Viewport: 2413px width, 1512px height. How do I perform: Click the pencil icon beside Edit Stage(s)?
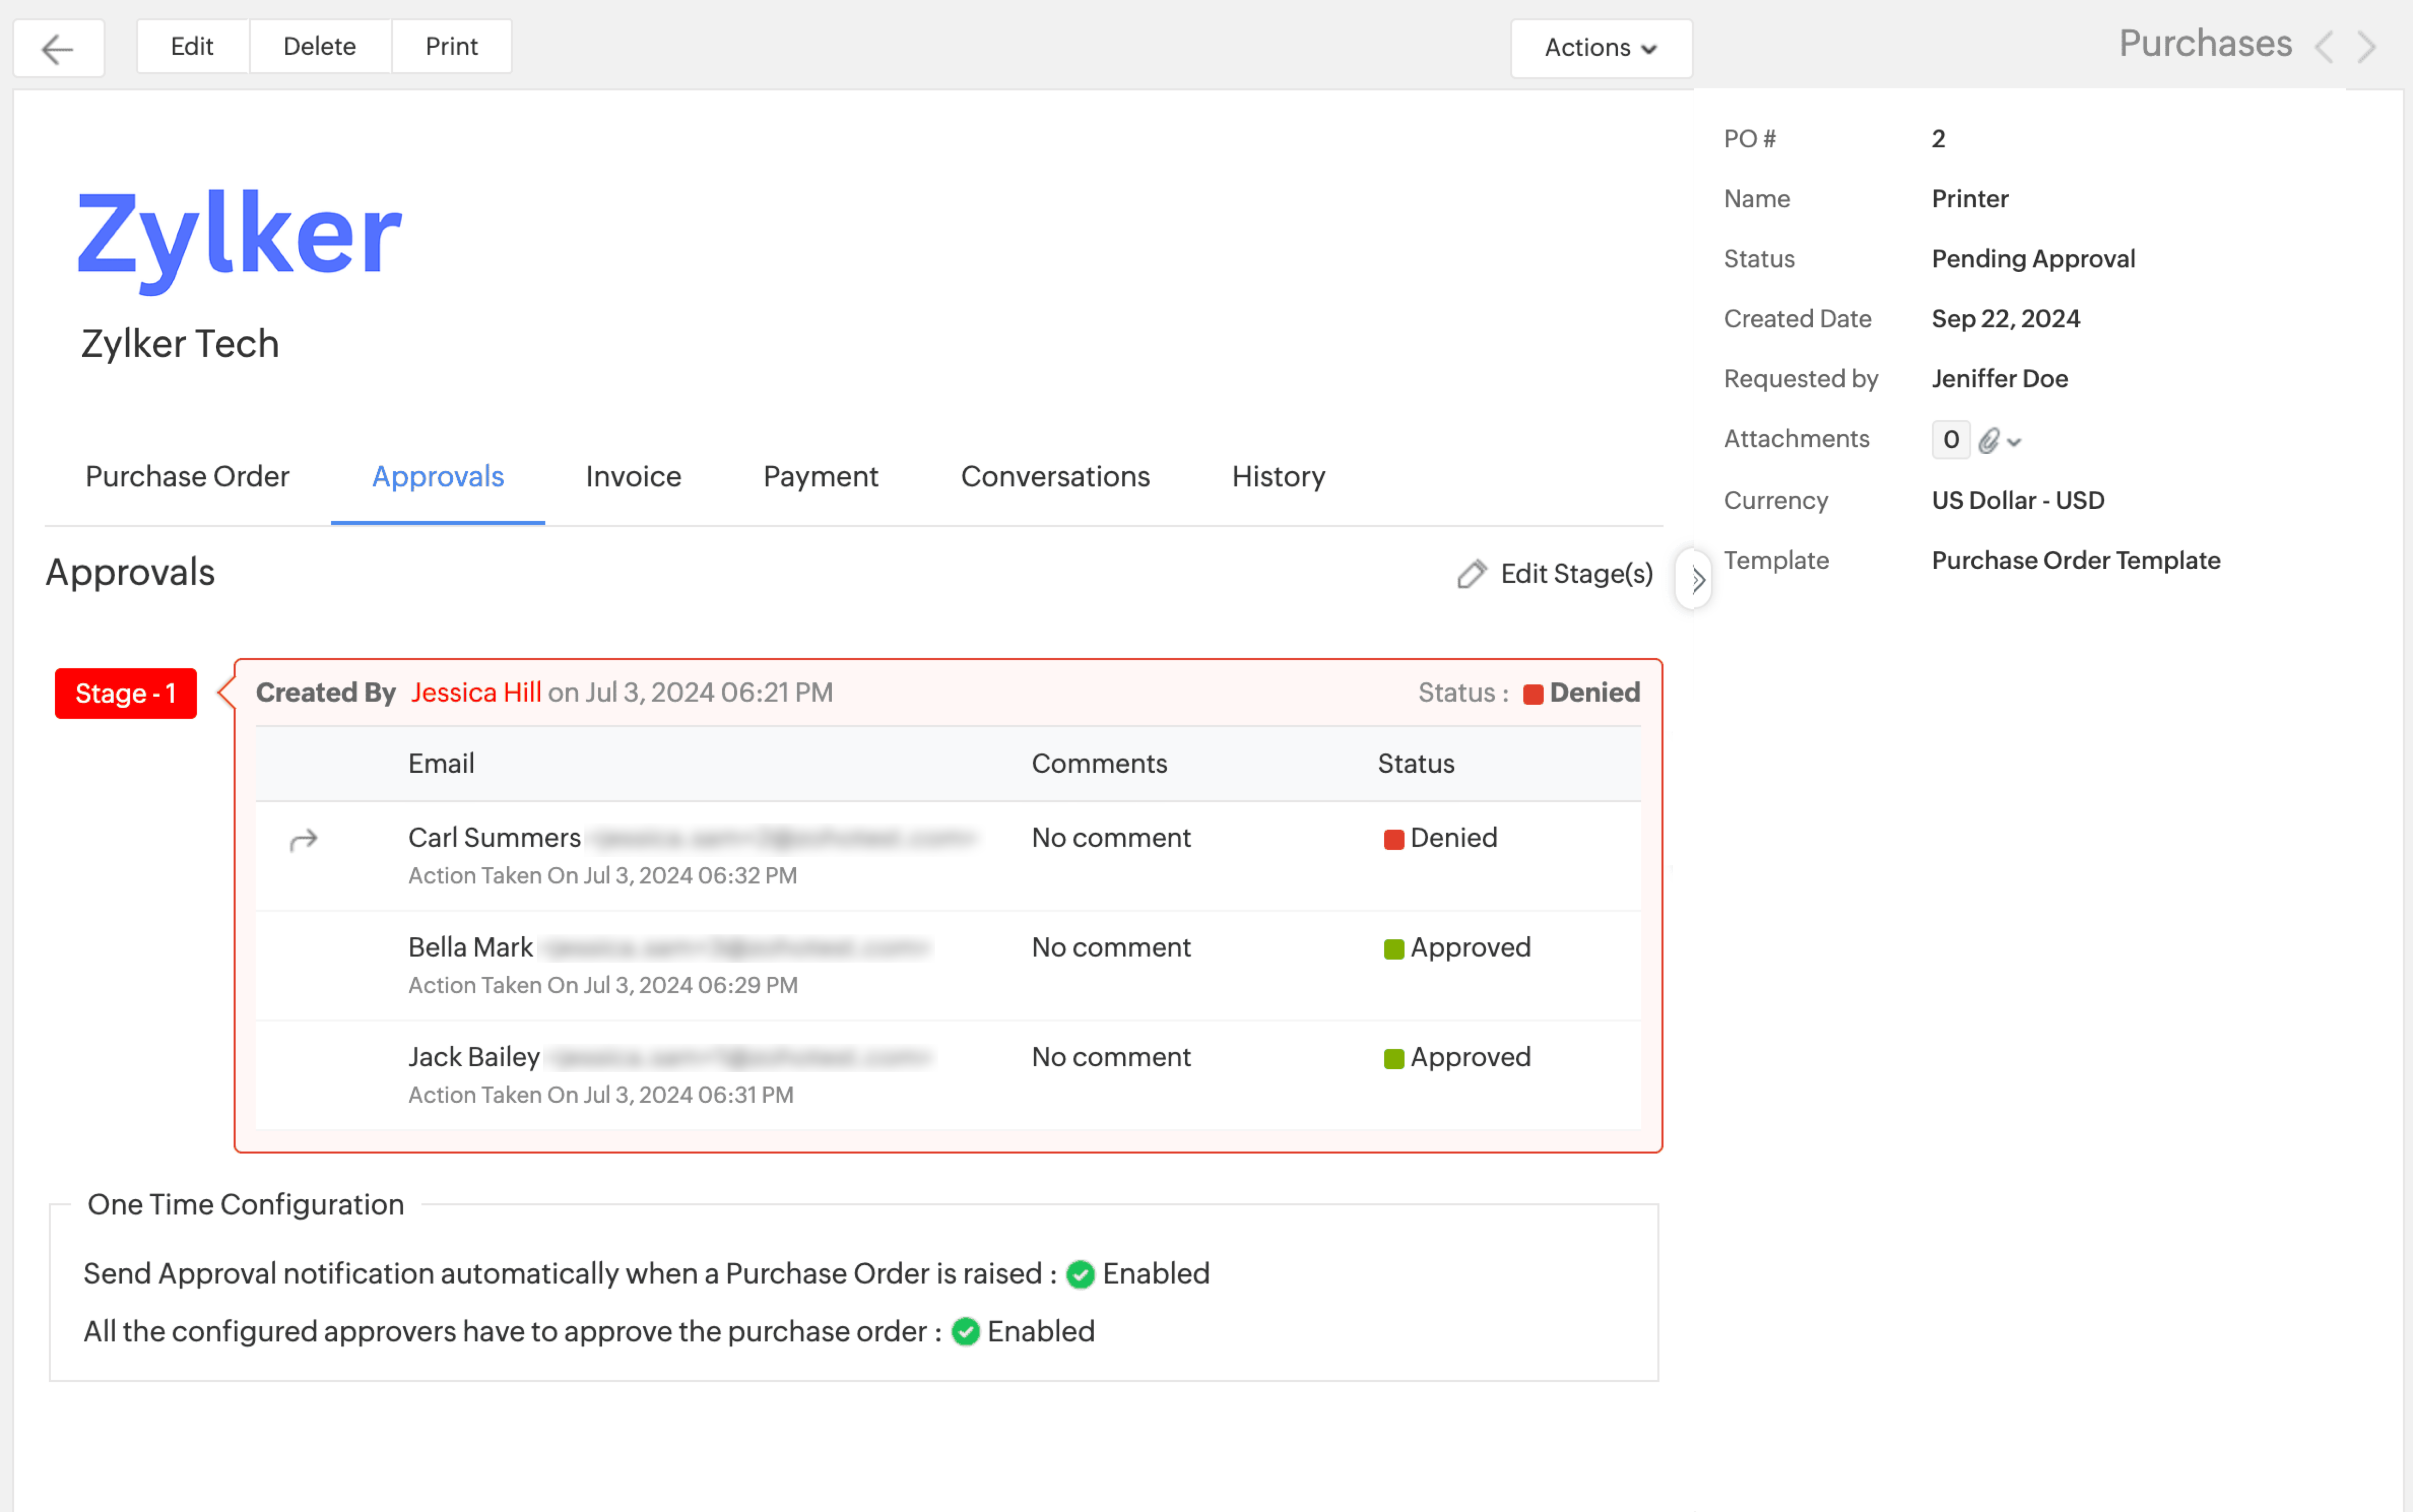point(1471,574)
